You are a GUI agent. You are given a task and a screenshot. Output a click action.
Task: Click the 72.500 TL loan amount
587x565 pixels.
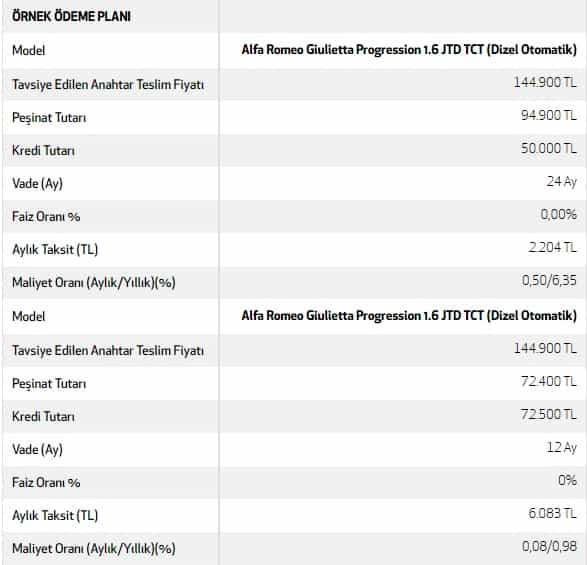(x=548, y=414)
